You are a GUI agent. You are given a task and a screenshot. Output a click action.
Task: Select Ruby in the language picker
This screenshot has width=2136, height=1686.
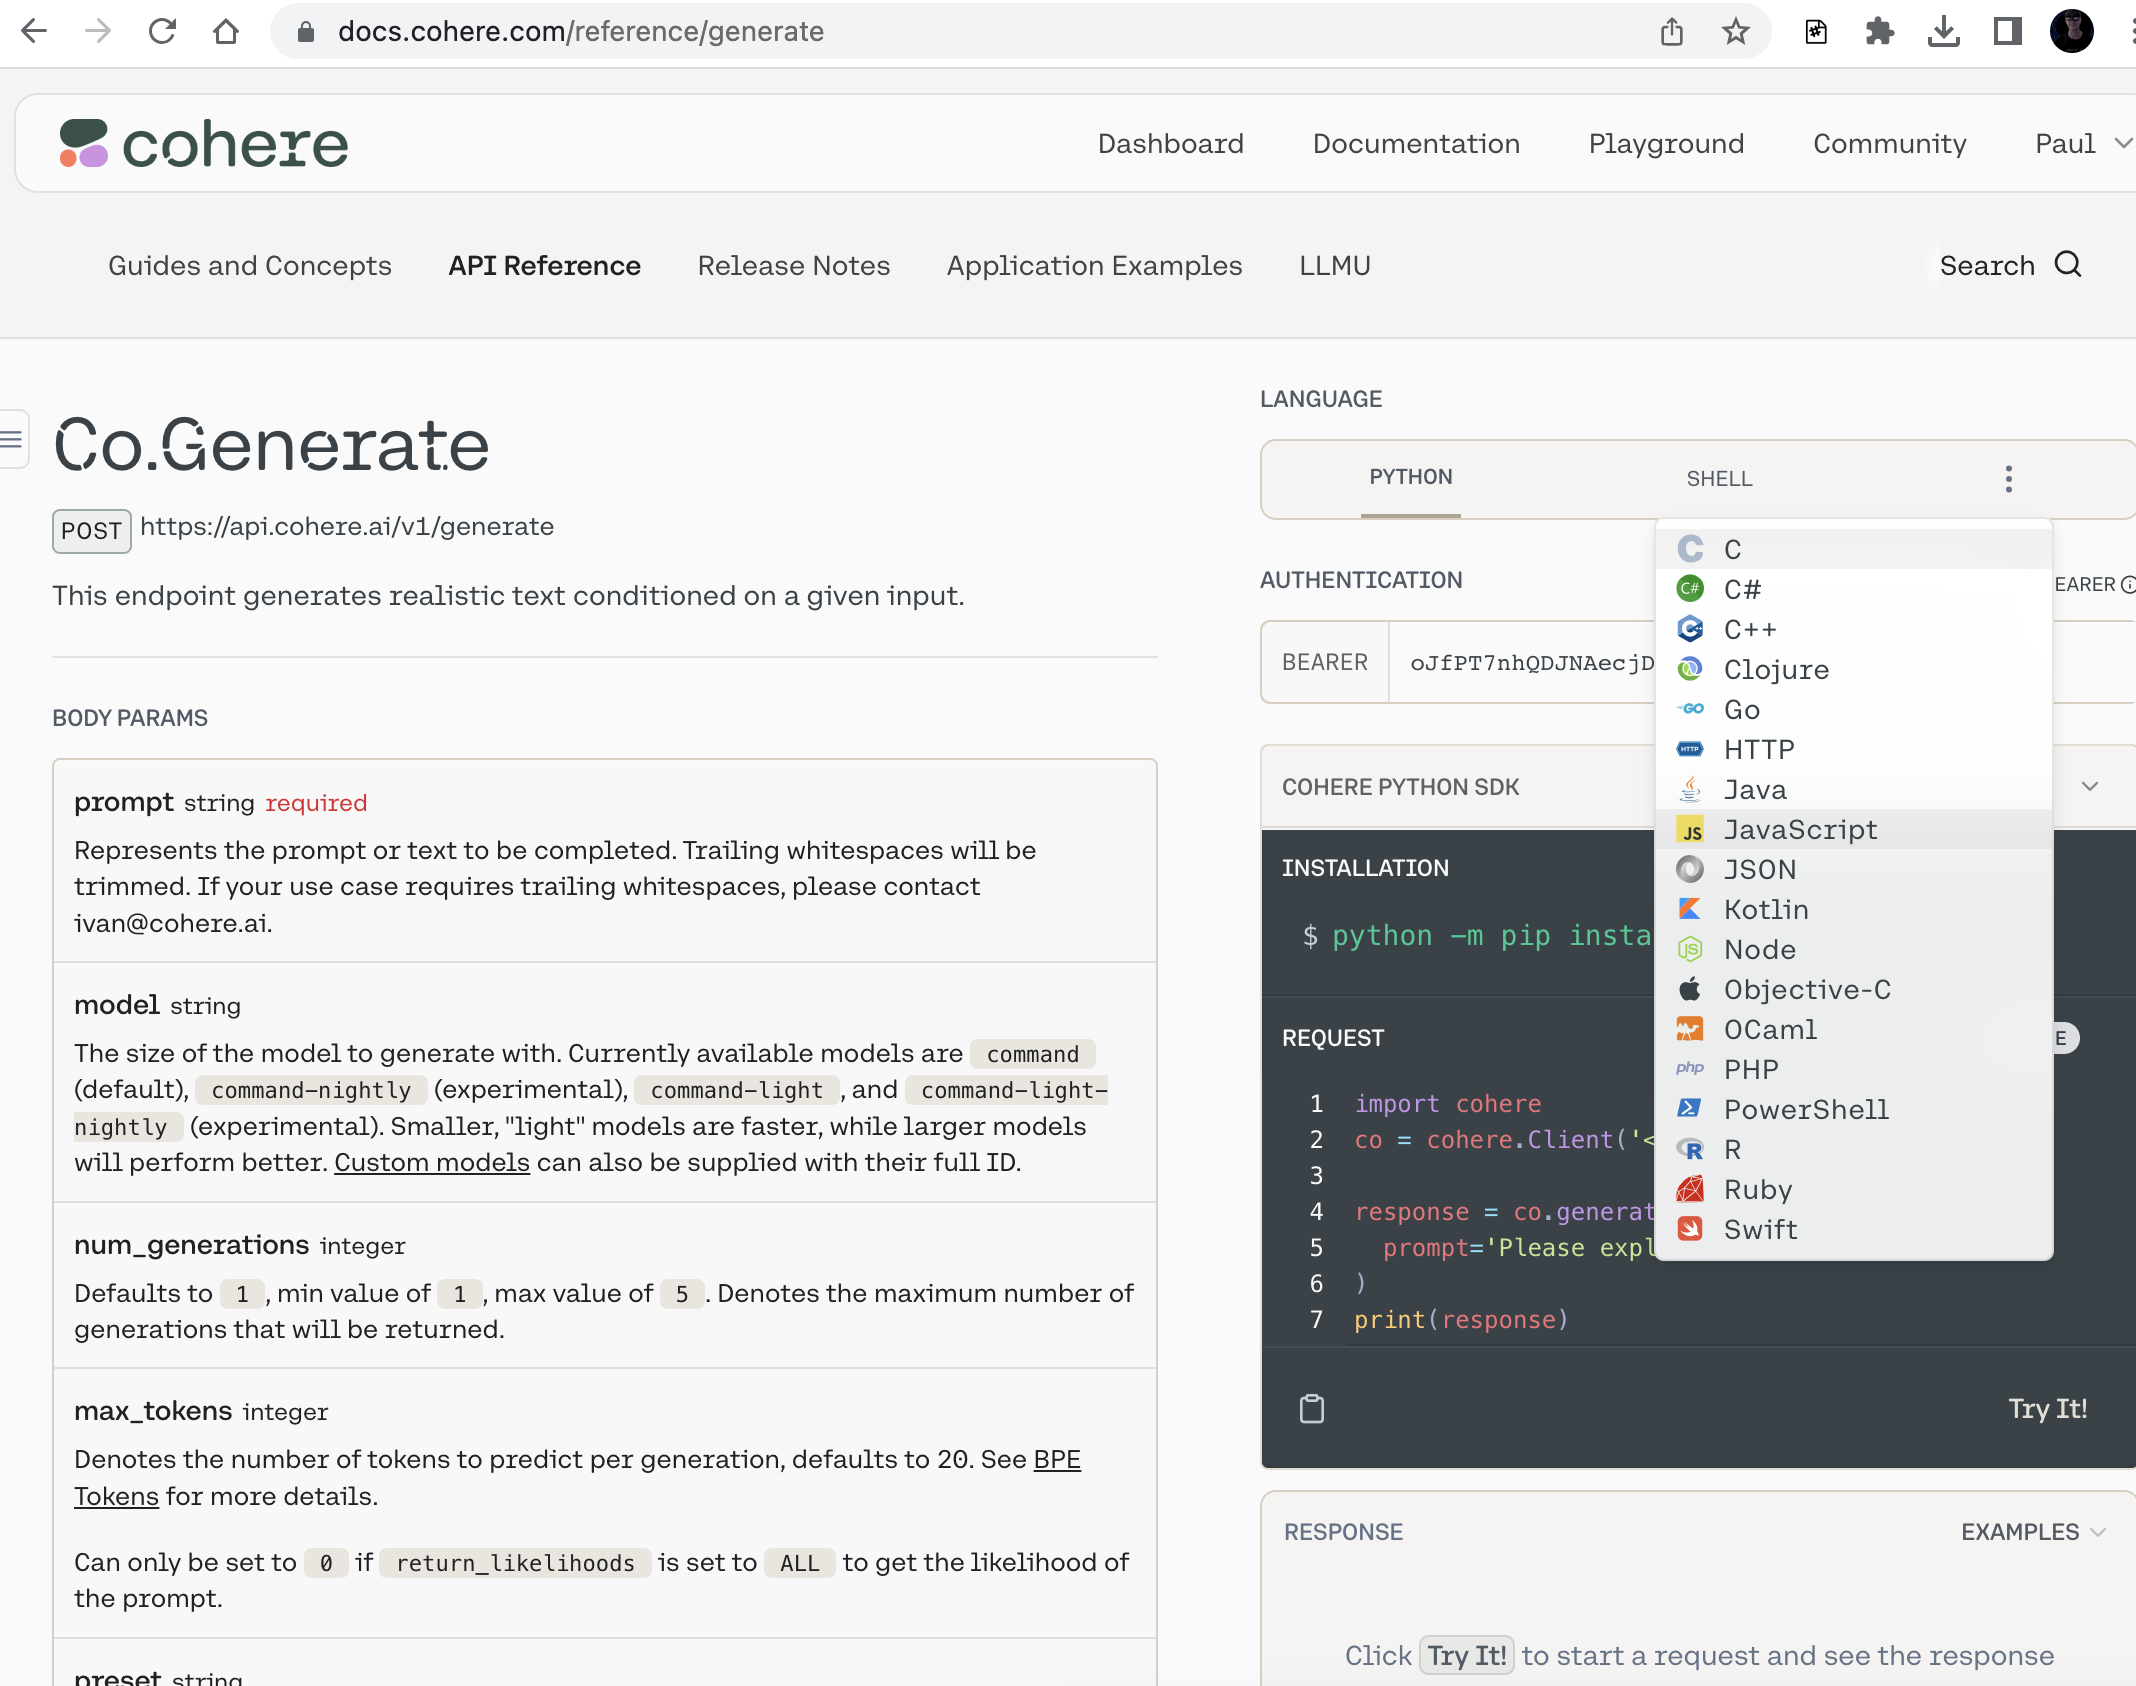(1757, 1189)
